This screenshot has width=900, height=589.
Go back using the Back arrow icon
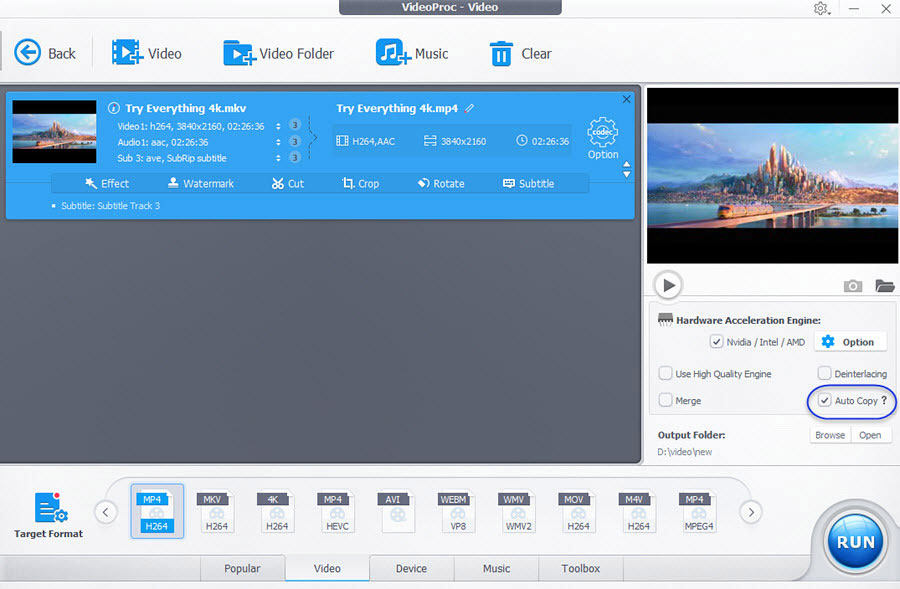(x=27, y=53)
